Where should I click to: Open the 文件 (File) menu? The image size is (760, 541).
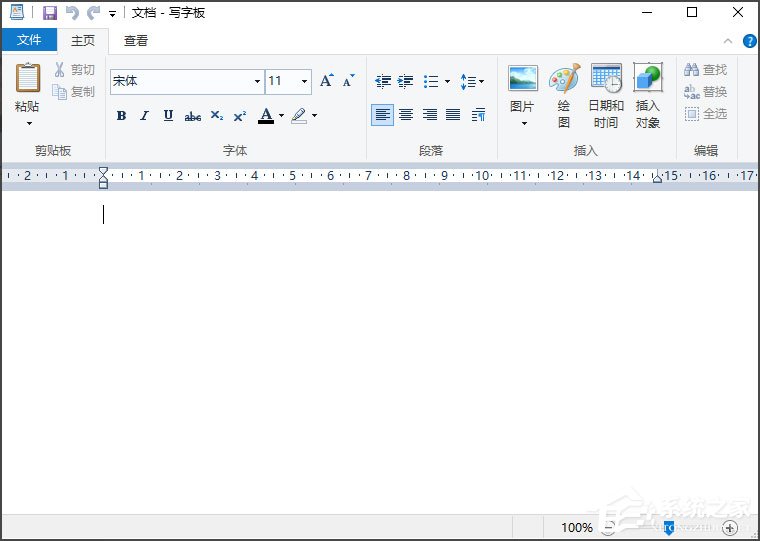click(x=29, y=40)
